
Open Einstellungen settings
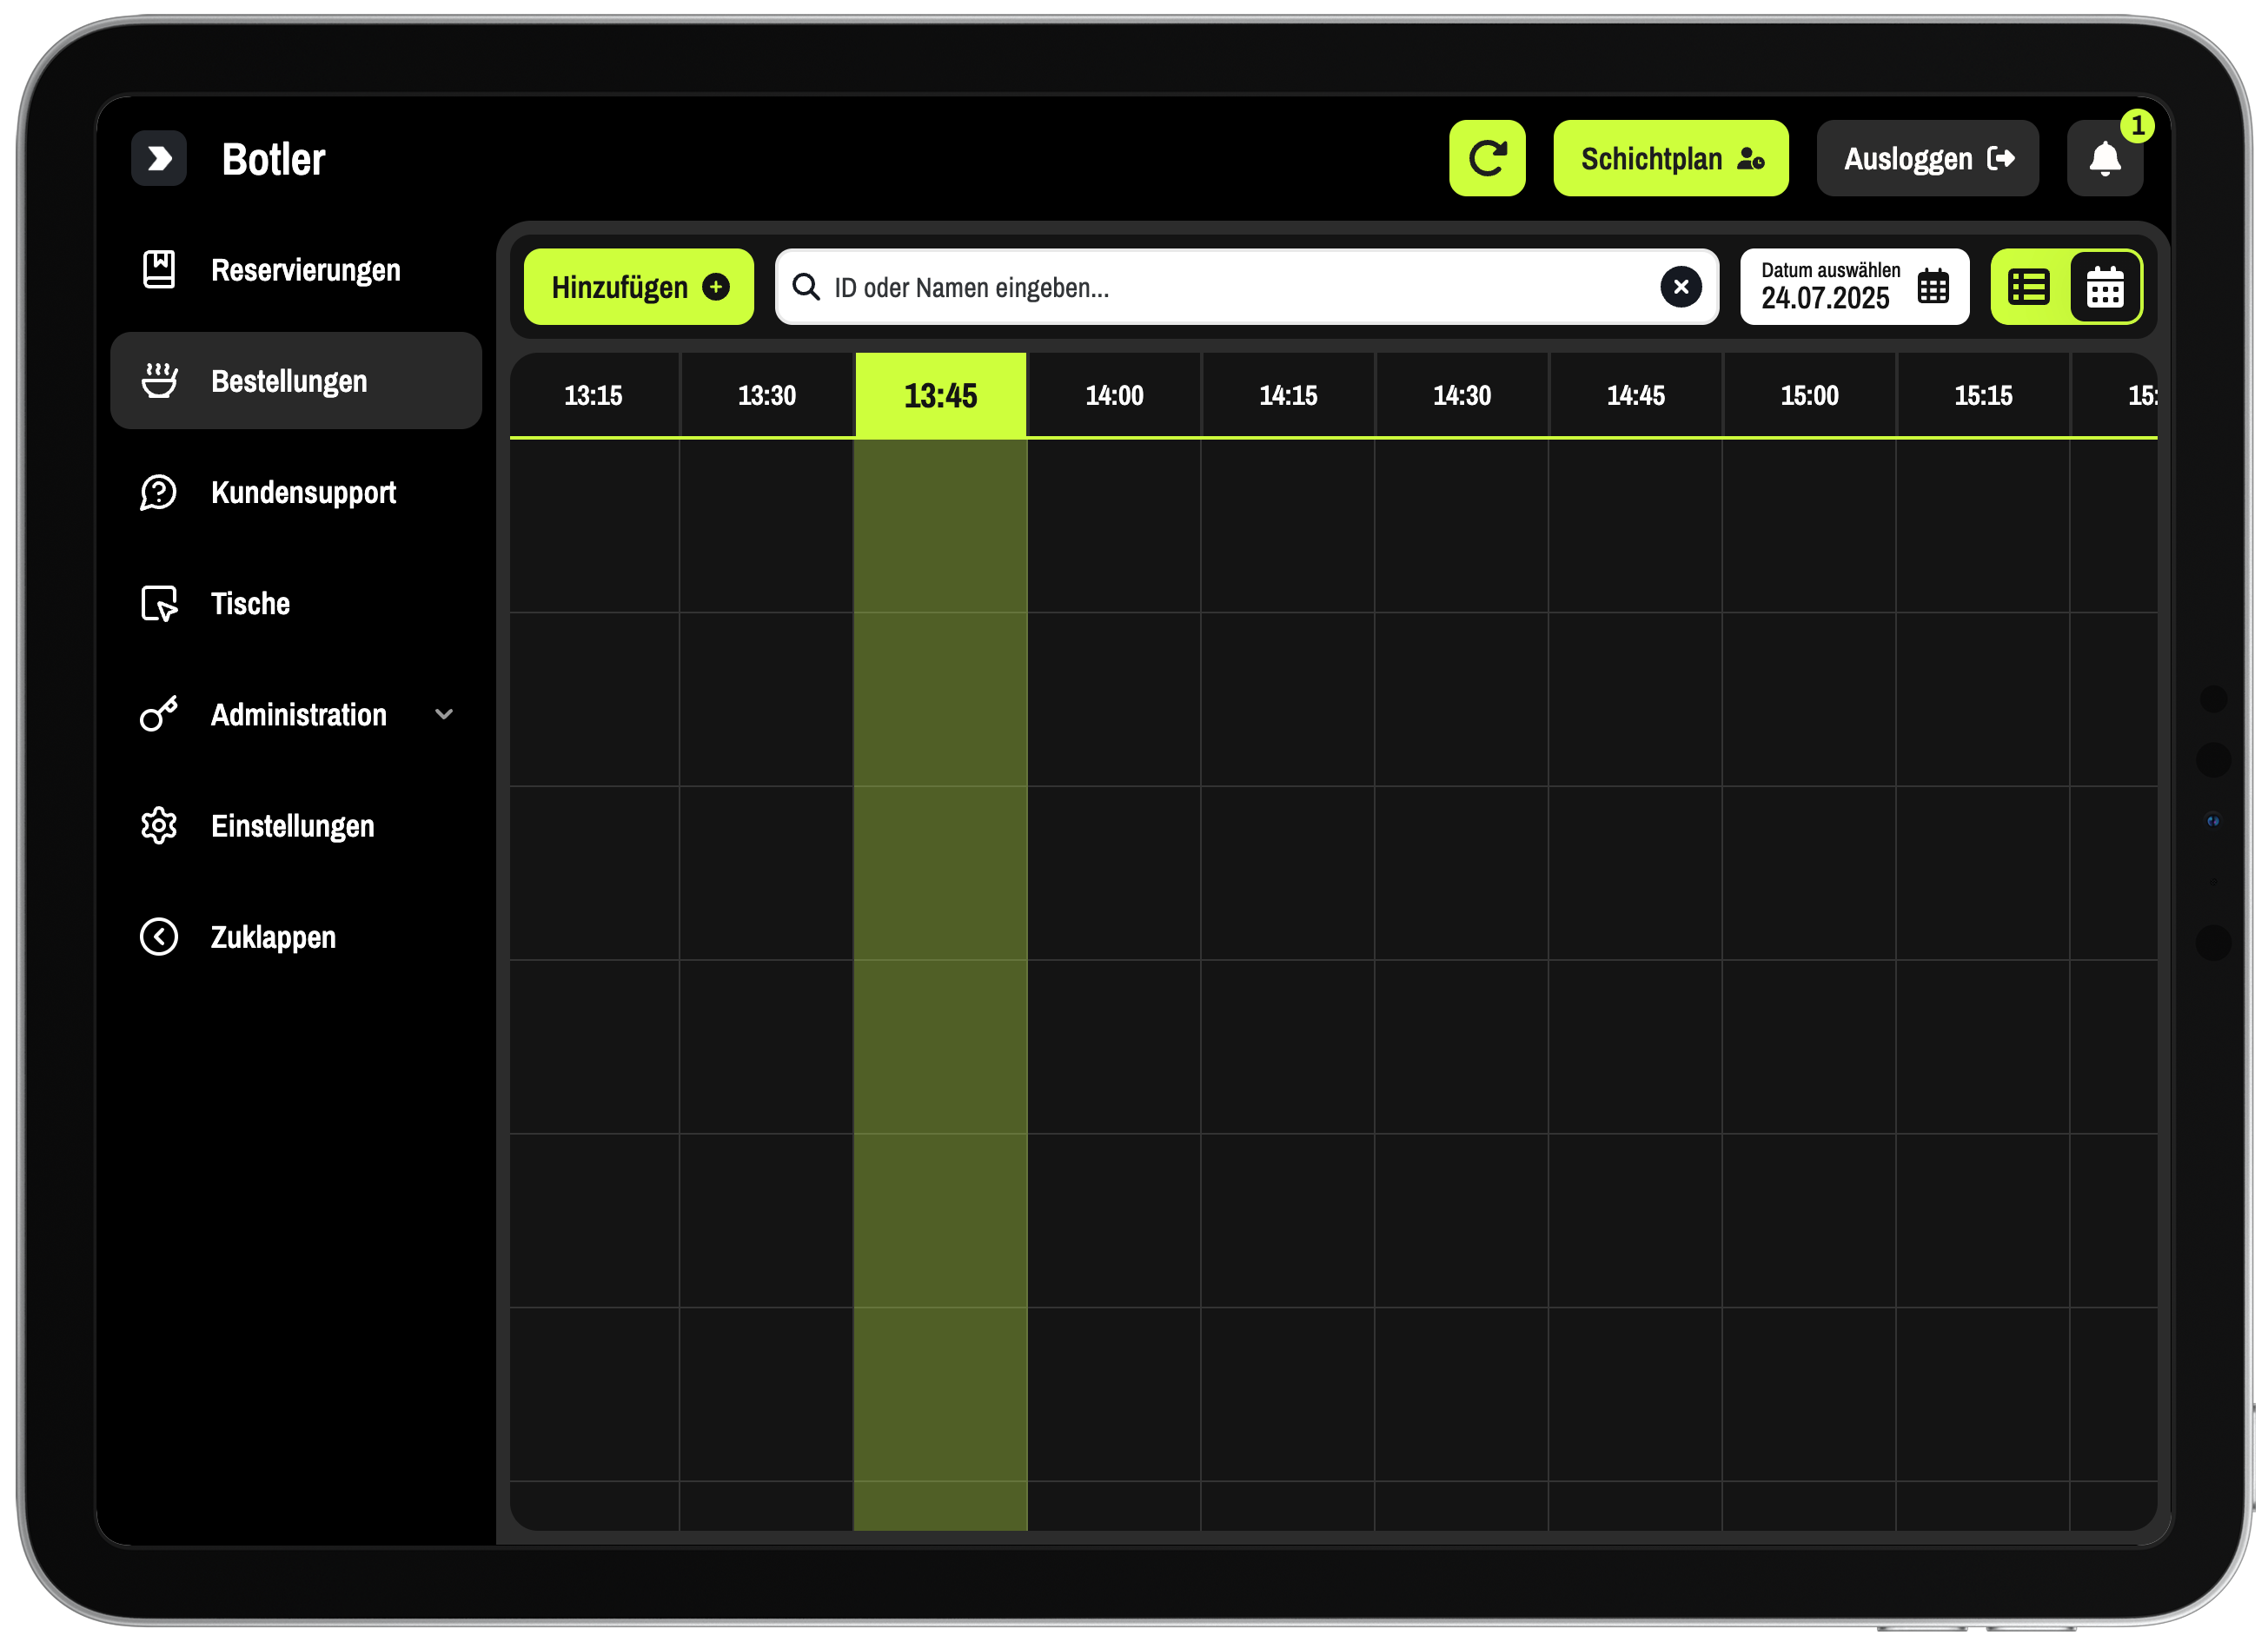[292, 826]
